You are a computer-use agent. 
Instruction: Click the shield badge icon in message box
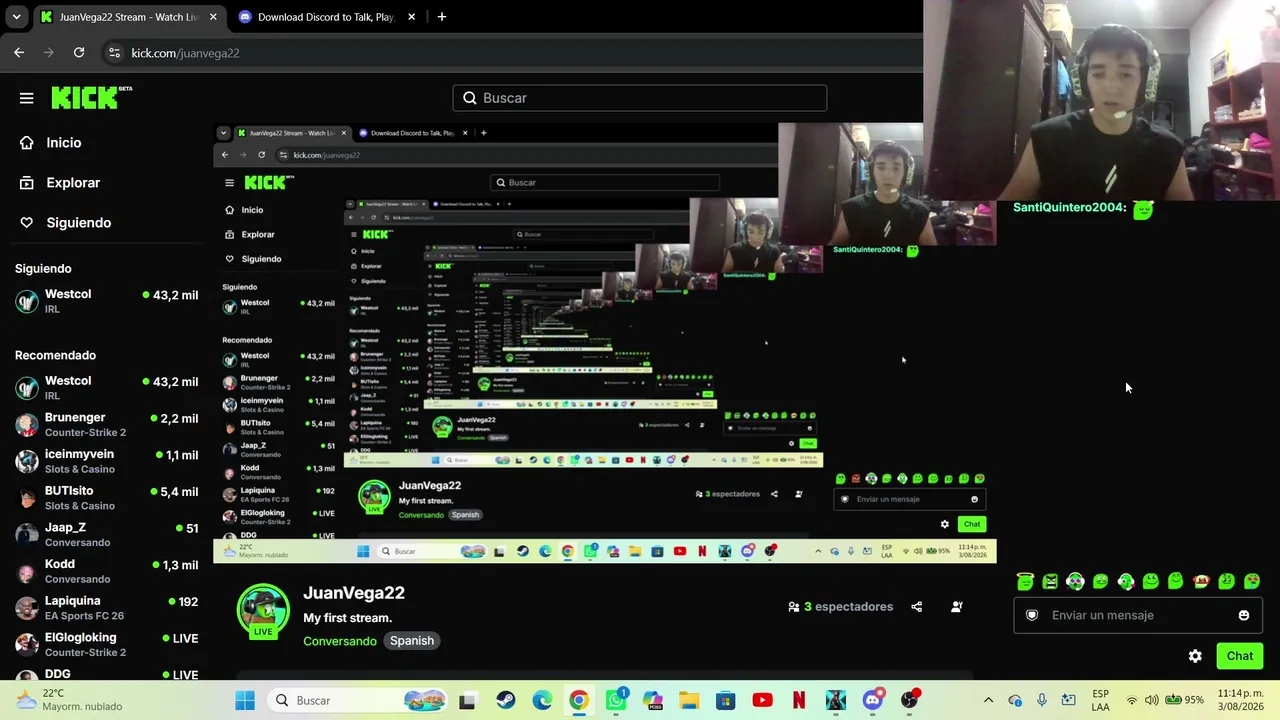tap(1032, 615)
